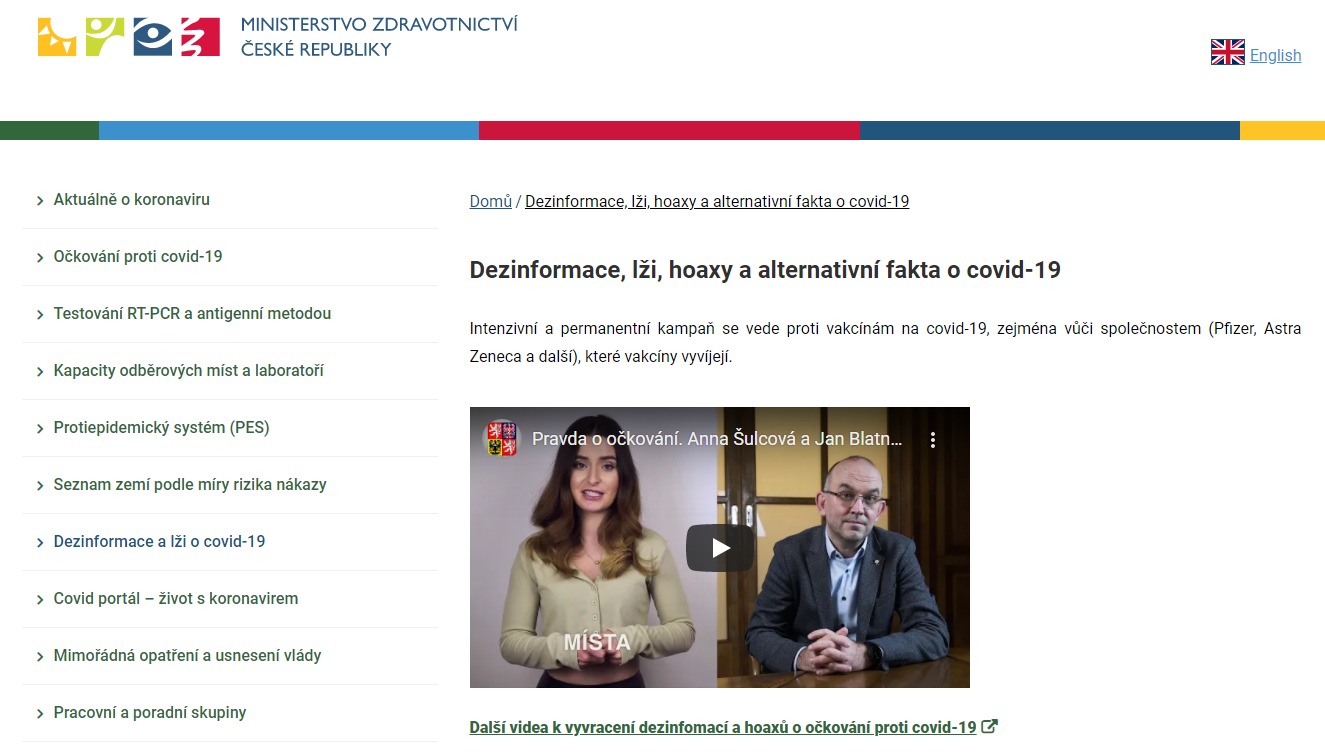
Task: Click the chevron beside Protiepidemický systém (PES)
Action: [x=40, y=429]
